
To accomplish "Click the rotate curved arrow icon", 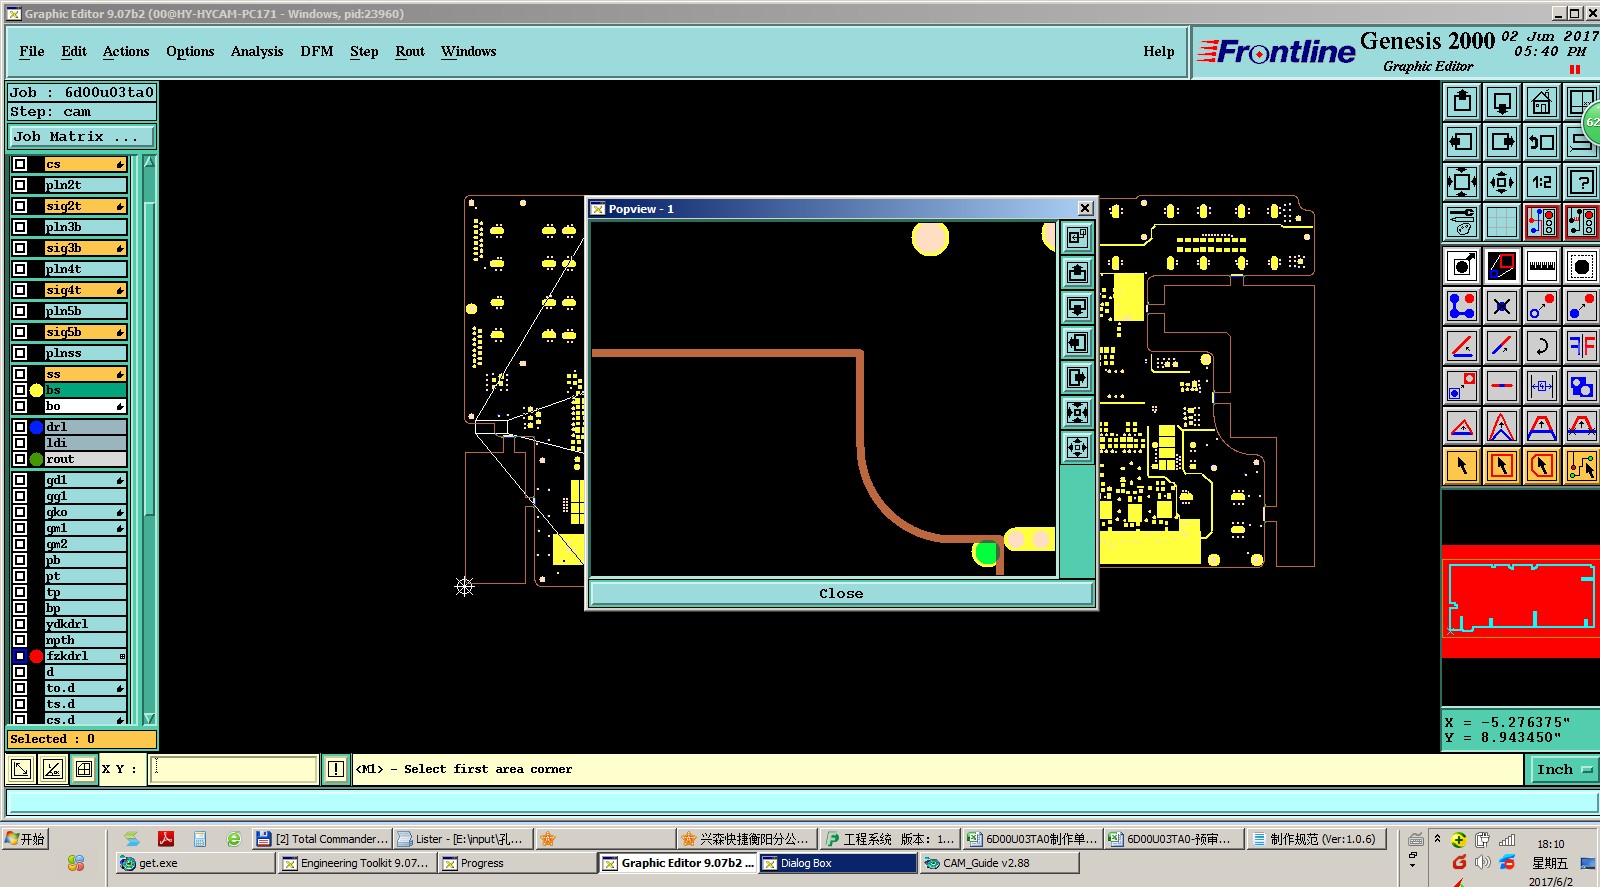I will point(1542,346).
